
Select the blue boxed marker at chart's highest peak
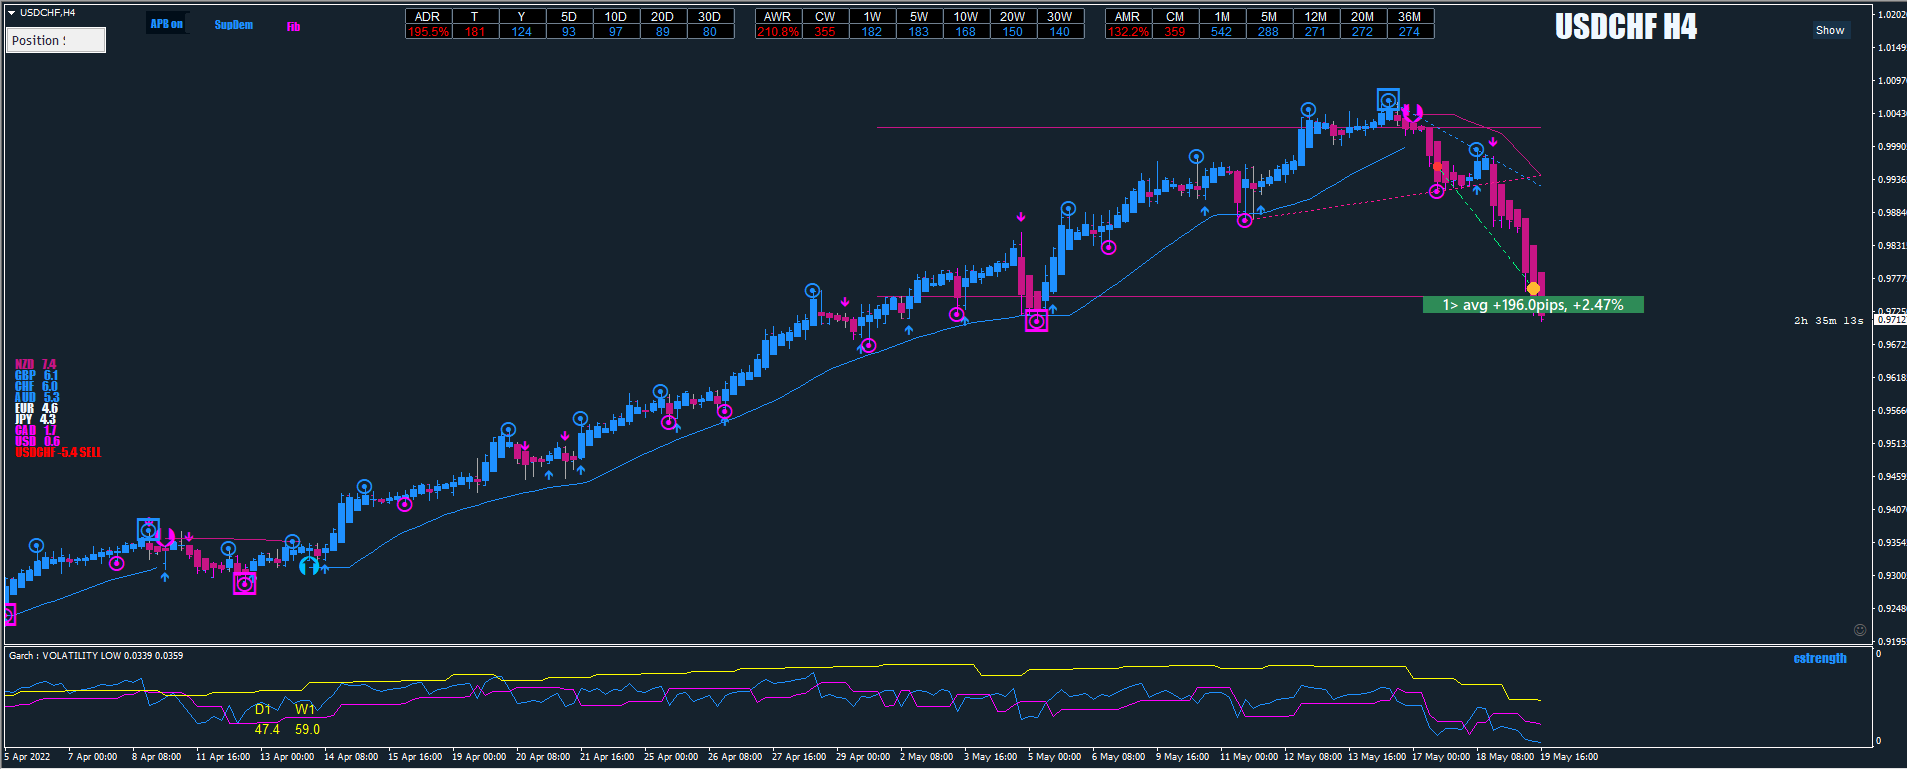click(1388, 100)
